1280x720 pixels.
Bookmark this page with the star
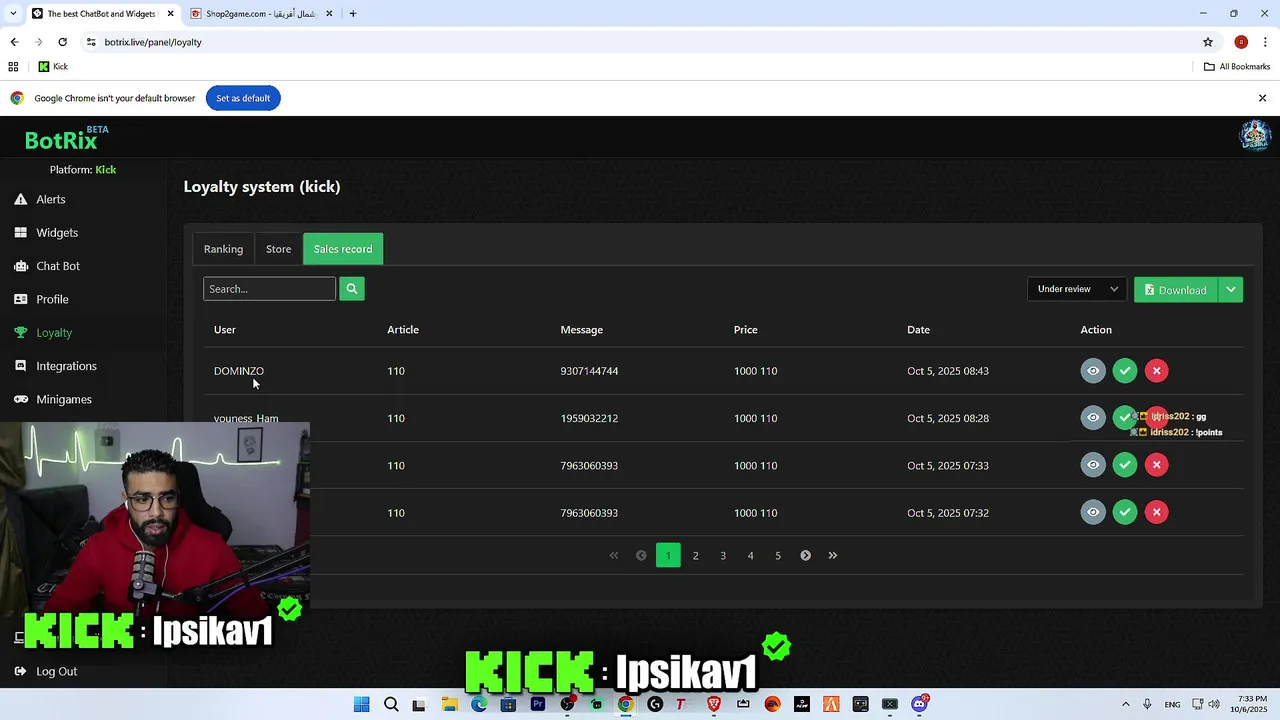coord(1208,42)
